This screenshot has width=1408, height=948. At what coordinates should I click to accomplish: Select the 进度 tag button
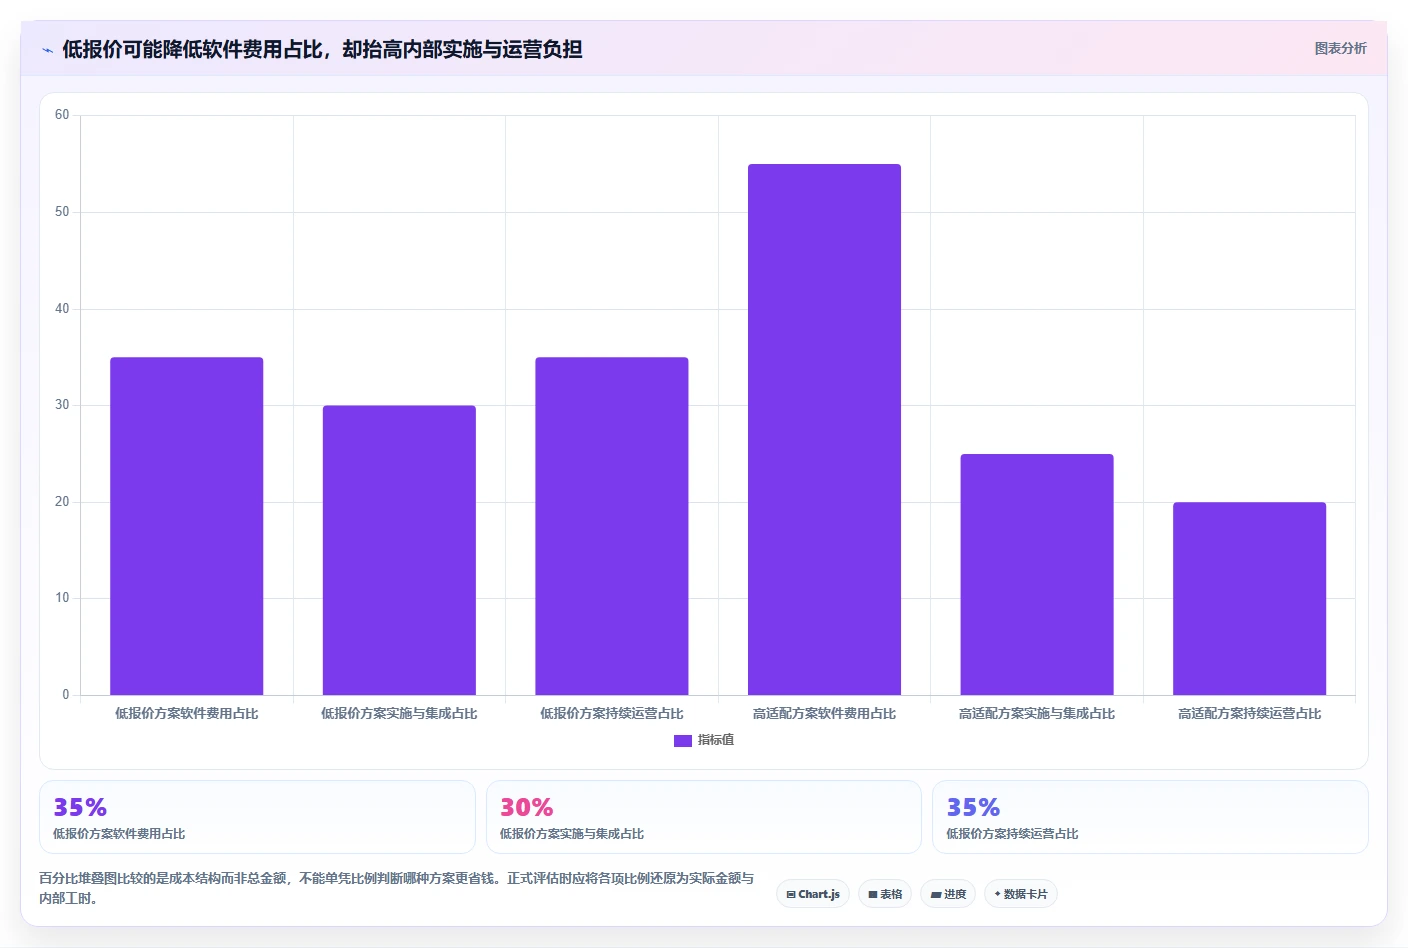[x=948, y=894]
